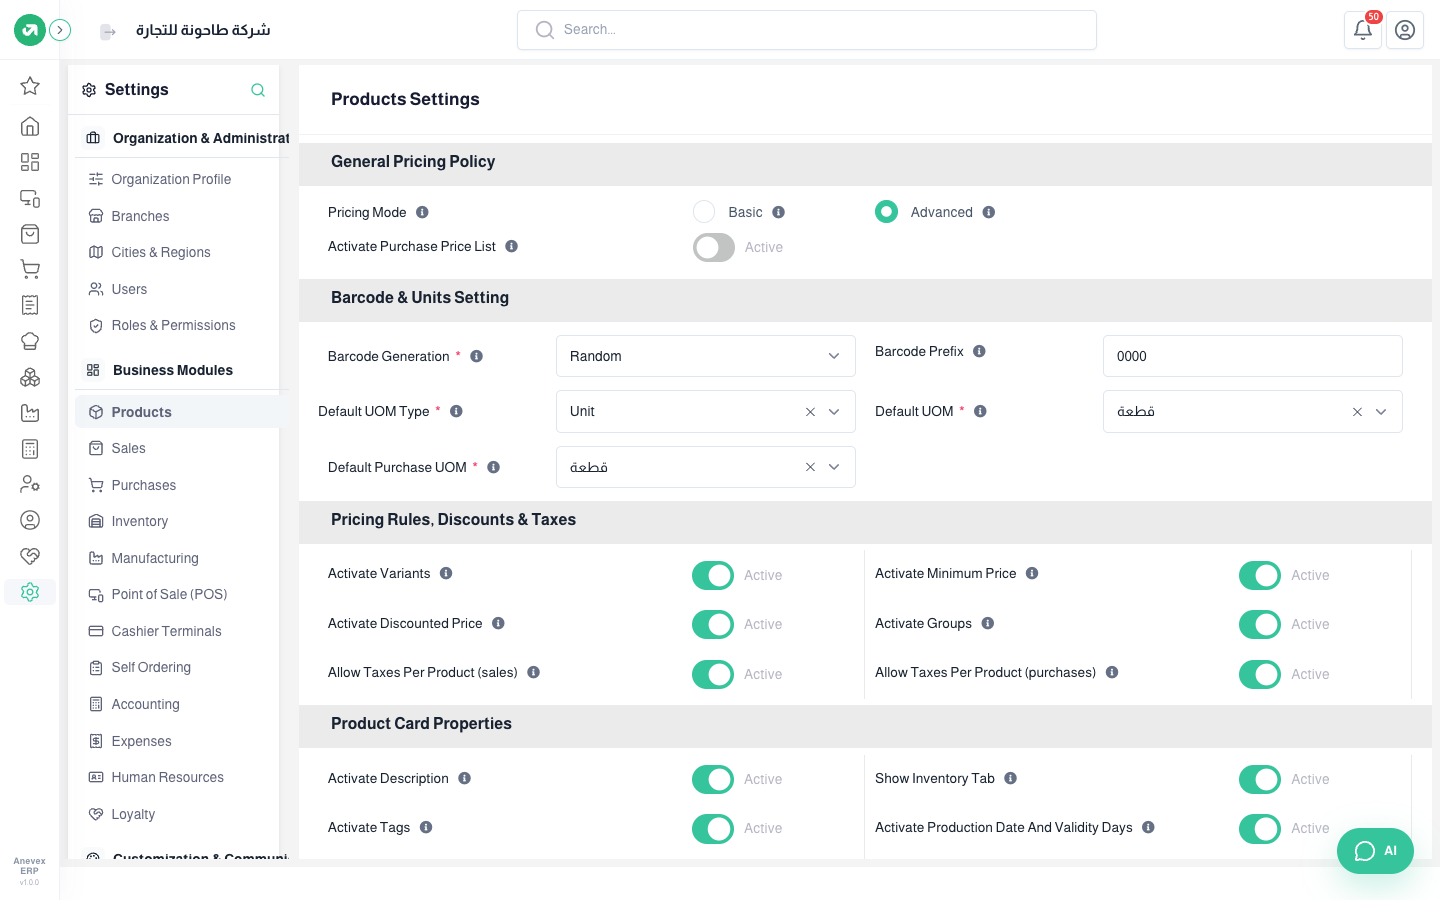Viewport: 1440px width, 900px height.
Task: Click the Barcode Prefix input field
Action: pyautogui.click(x=1253, y=356)
